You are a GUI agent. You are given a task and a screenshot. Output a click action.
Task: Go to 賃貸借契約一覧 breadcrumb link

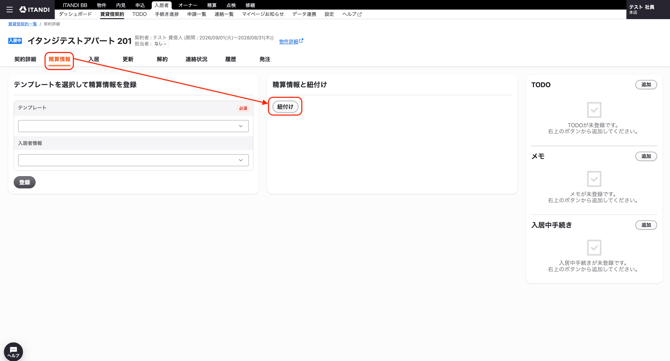click(x=22, y=24)
